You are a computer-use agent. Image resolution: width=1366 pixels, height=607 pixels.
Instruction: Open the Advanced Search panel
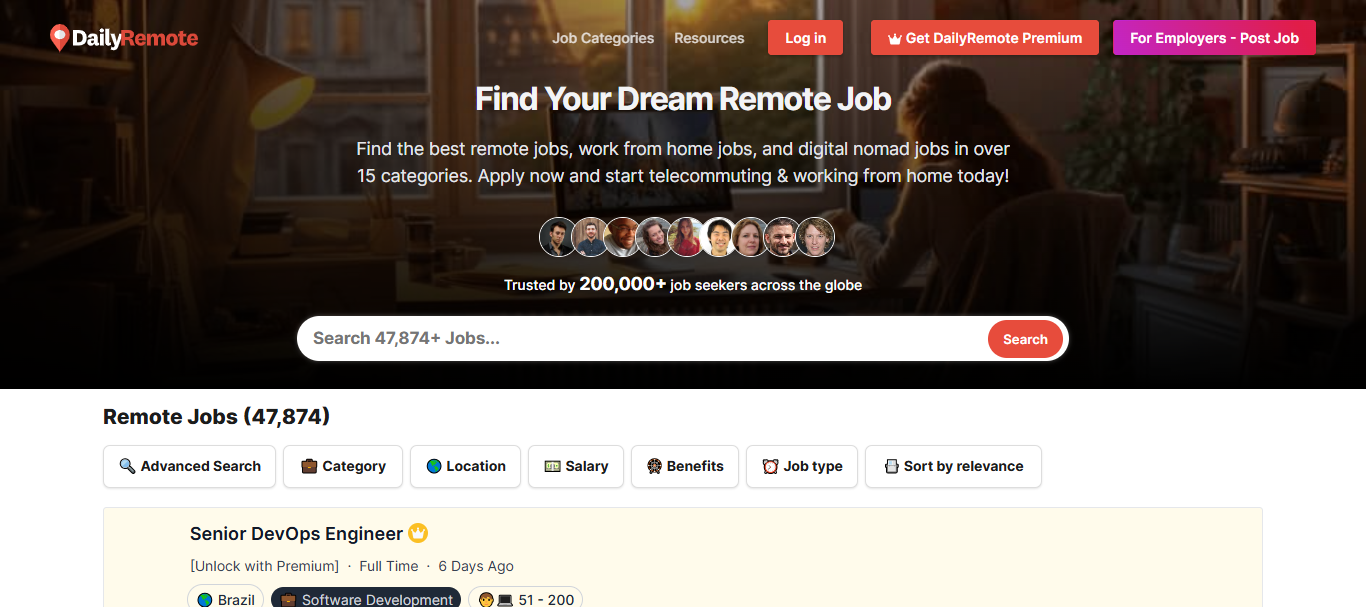pos(189,466)
